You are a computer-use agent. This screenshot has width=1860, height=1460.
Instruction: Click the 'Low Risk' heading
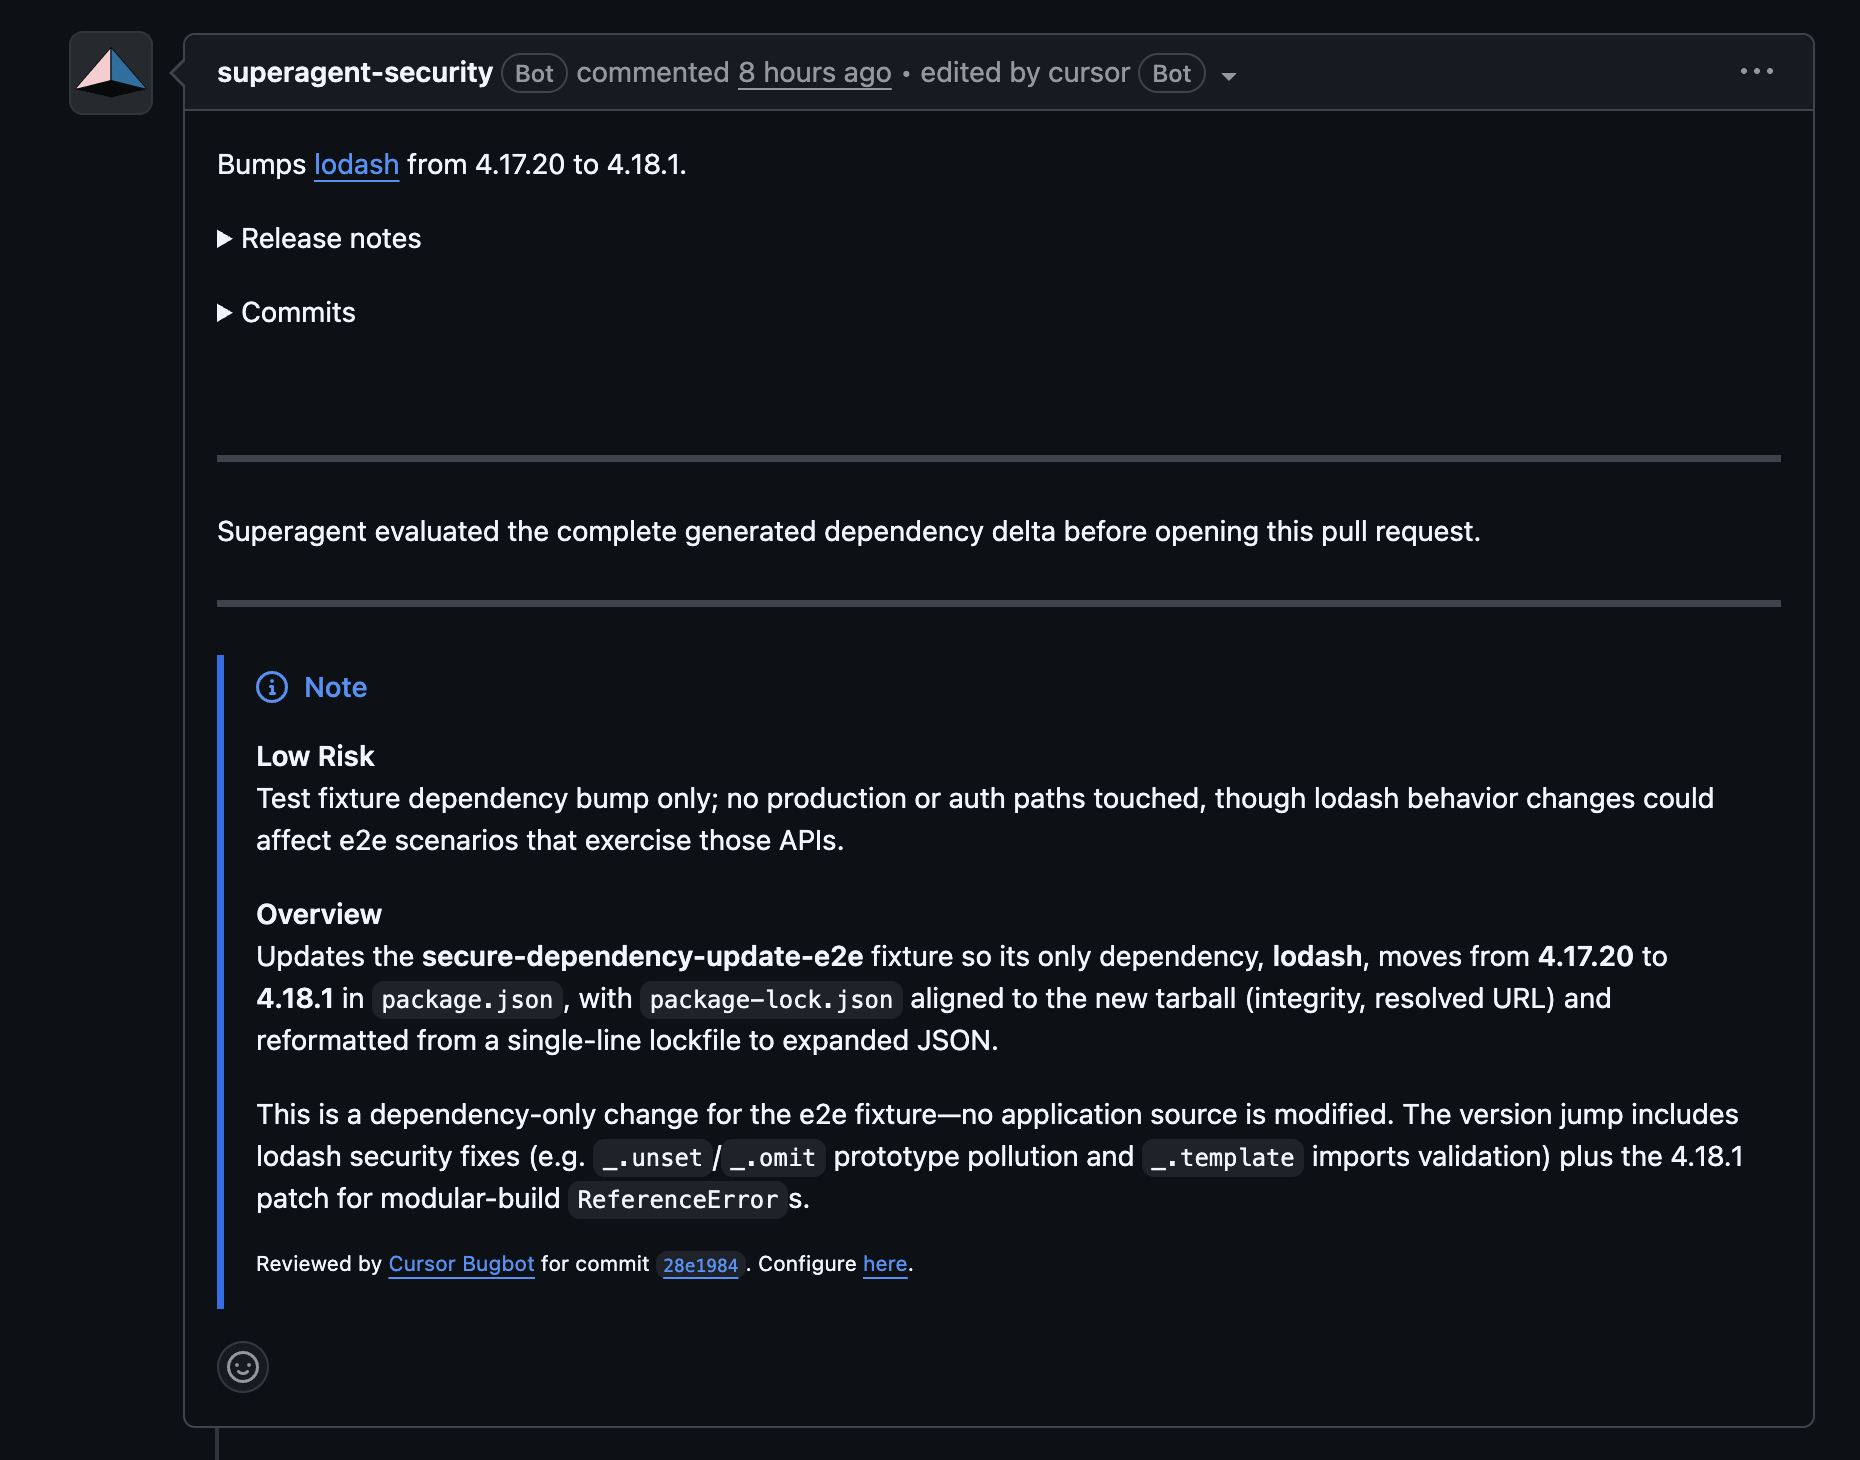click(x=315, y=756)
